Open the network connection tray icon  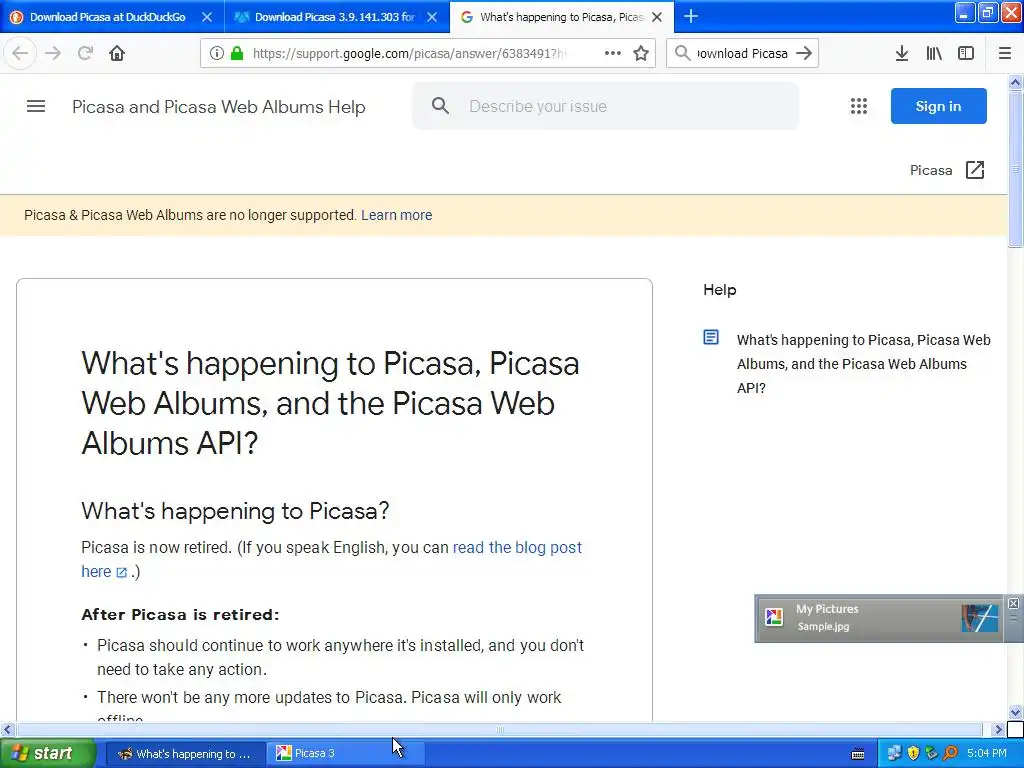click(894, 754)
